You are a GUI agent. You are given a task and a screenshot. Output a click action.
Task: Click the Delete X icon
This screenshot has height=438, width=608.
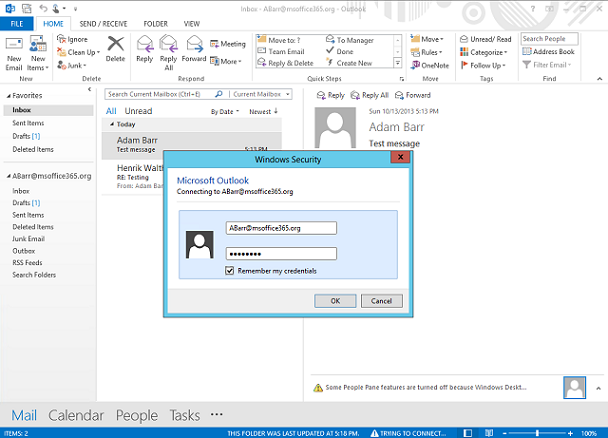[116, 44]
